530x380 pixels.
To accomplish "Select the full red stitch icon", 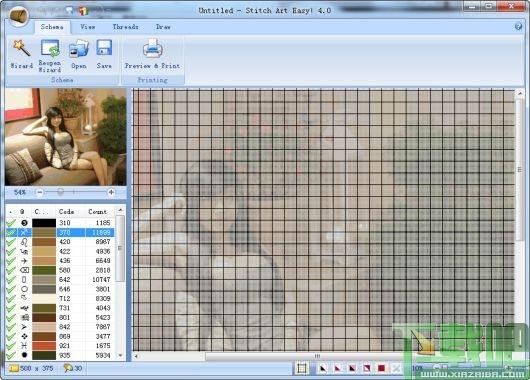I will 381,368.
